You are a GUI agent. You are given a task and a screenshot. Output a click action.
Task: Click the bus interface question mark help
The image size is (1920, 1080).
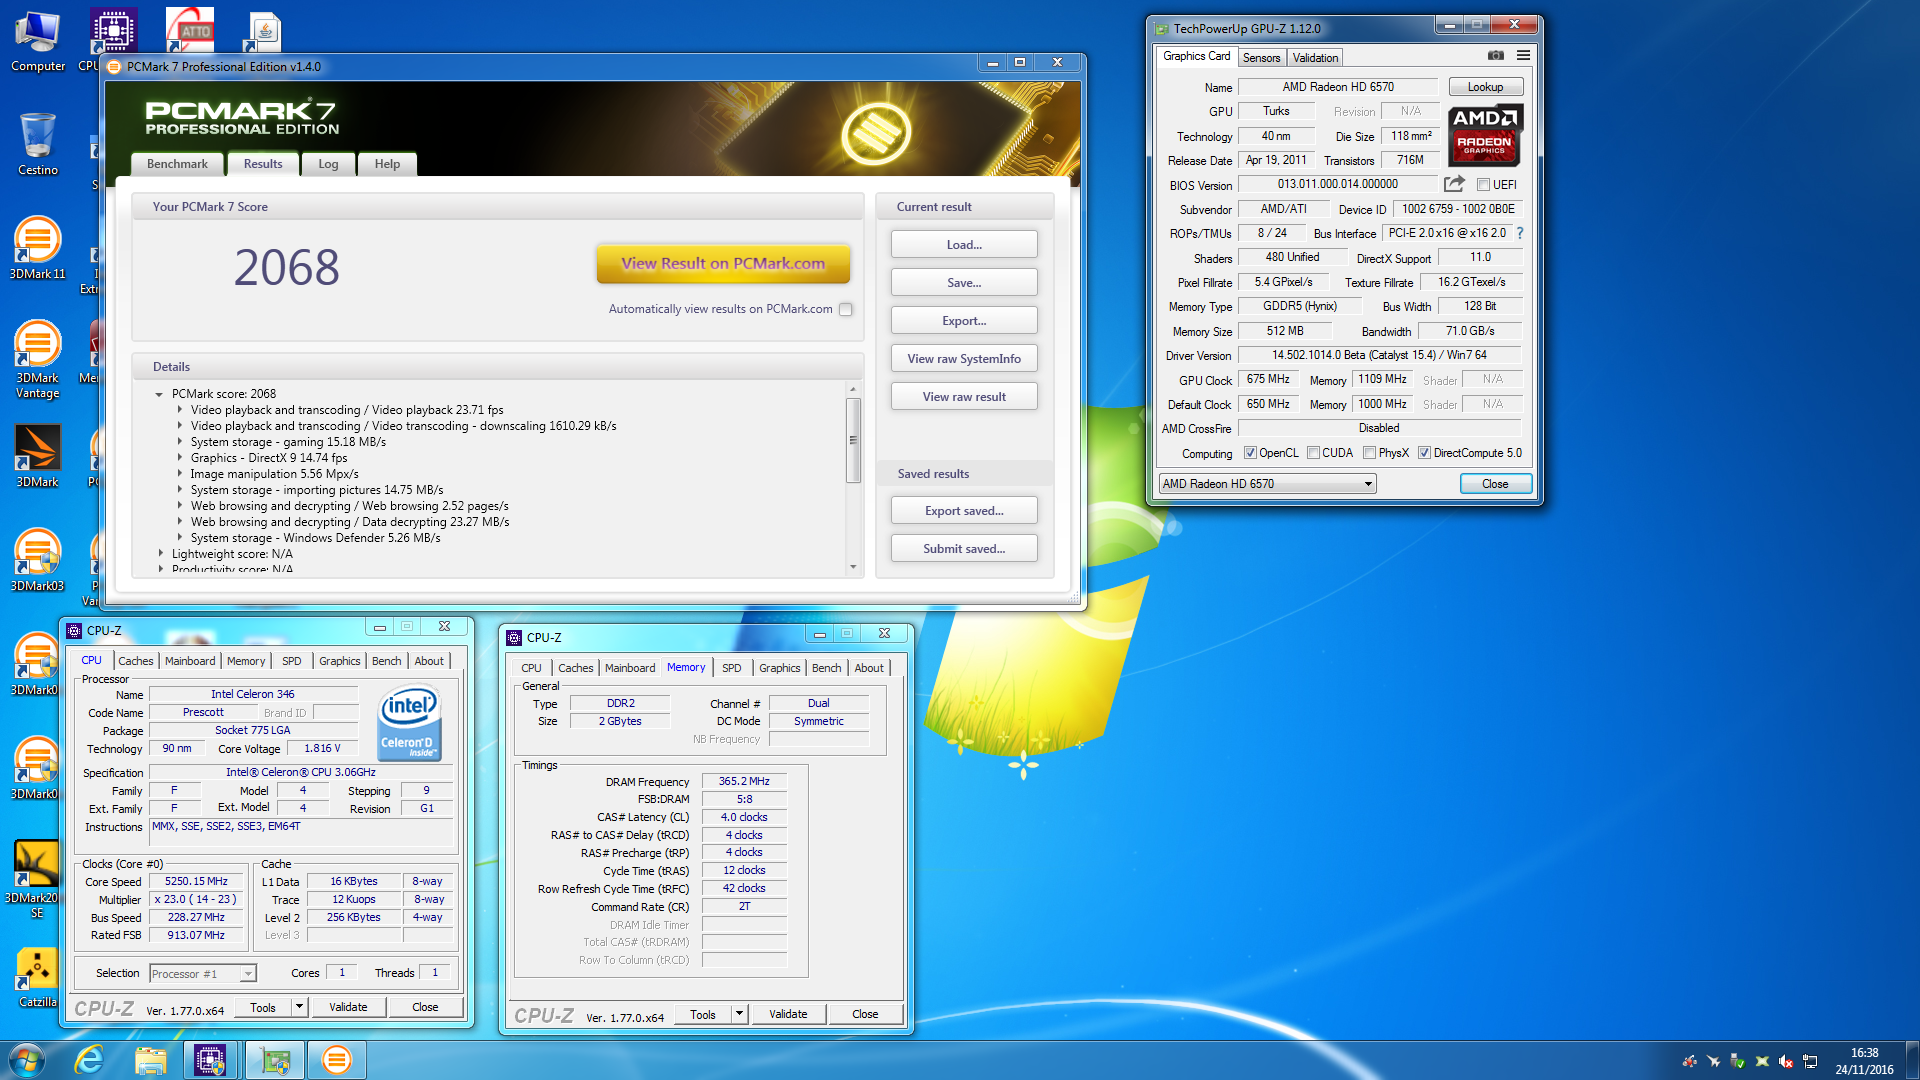click(1520, 233)
